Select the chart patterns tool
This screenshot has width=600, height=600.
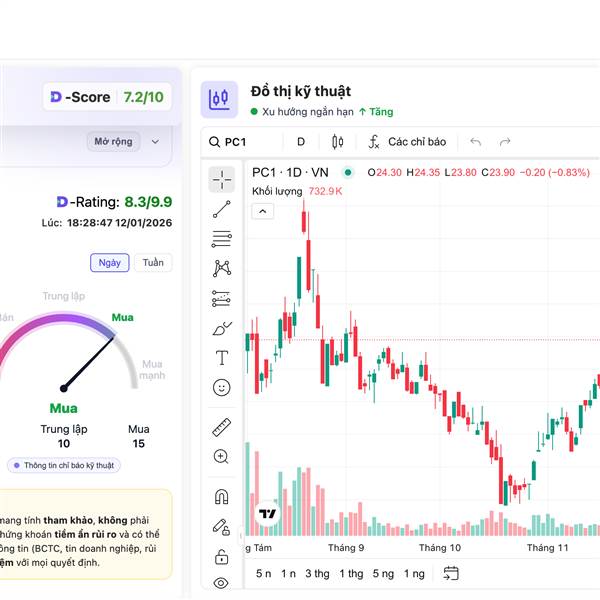click(x=222, y=268)
